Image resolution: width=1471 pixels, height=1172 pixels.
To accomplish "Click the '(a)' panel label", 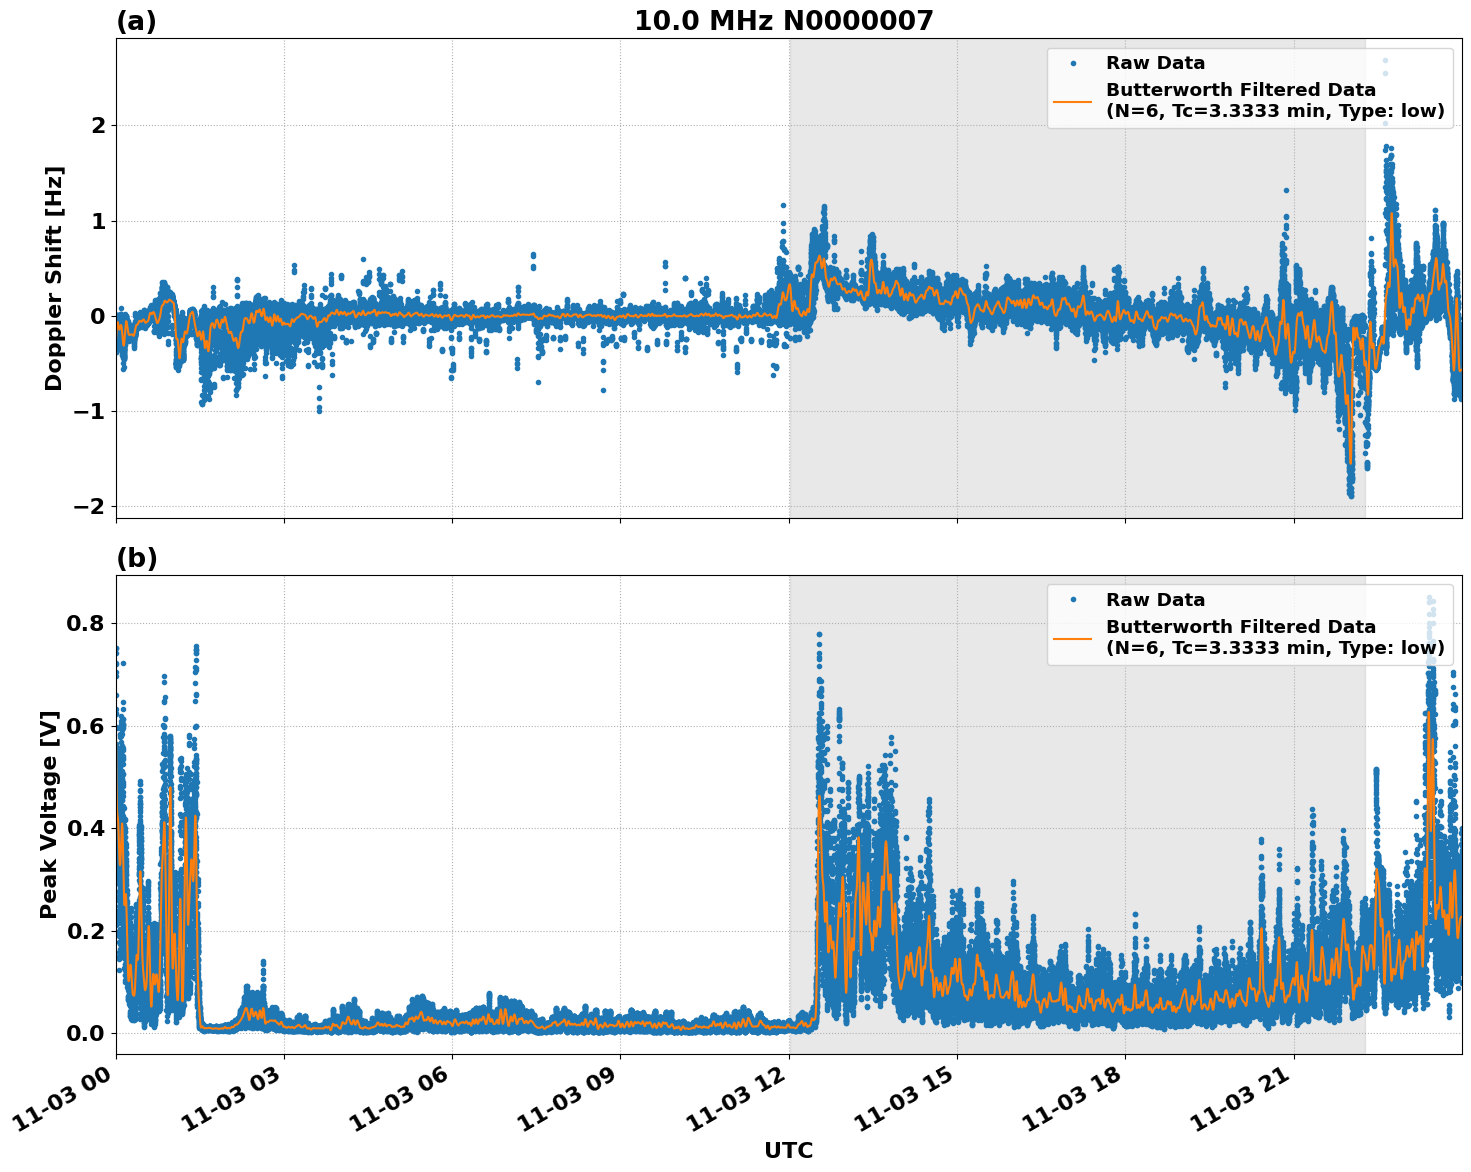I will click(x=136, y=21).
